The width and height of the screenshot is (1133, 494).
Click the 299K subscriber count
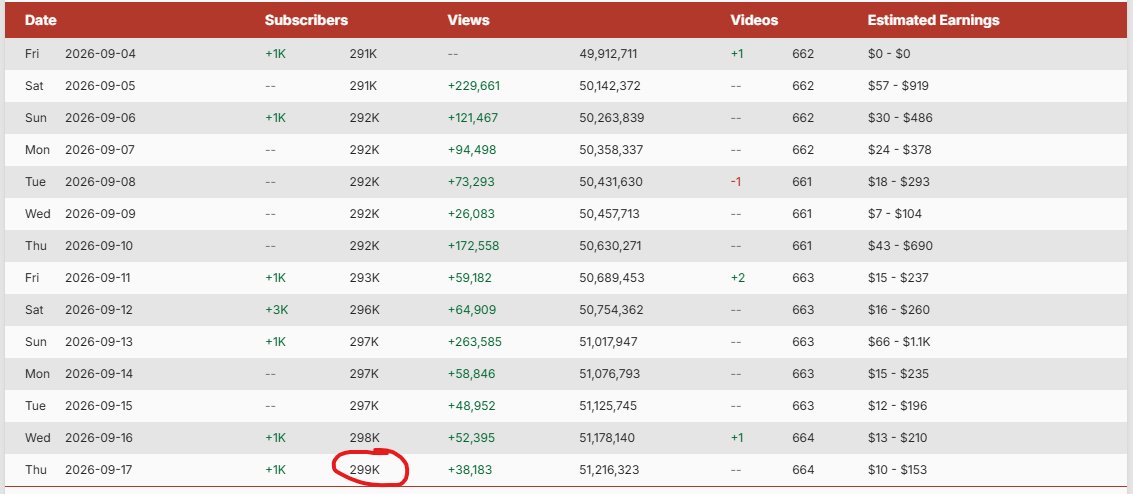pyautogui.click(x=365, y=470)
